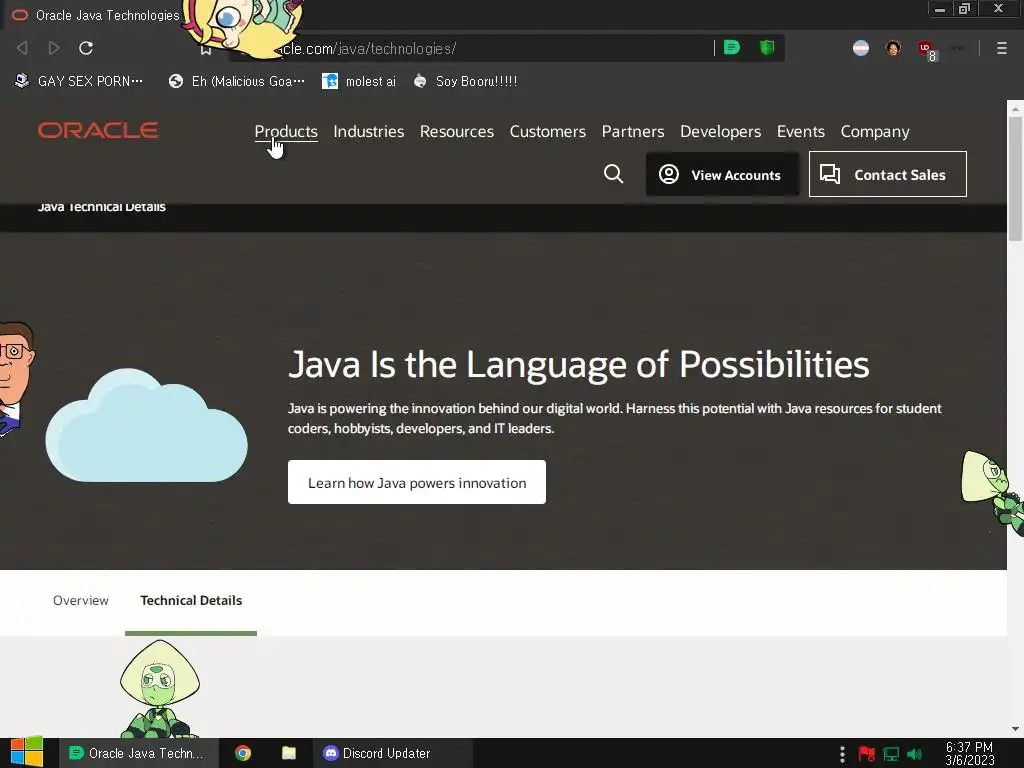
Task: Open the Windows Start button
Action: (x=27, y=752)
